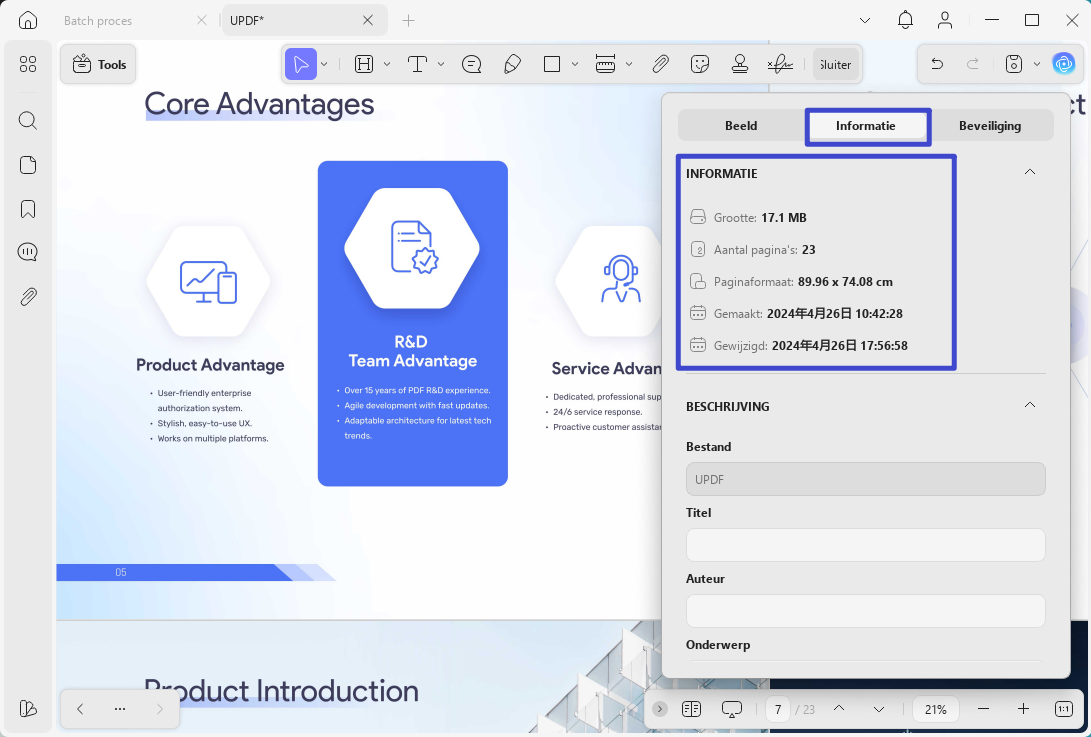Collapse the BESCHRIJVING section
This screenshot has width=1091, height=737.
(1030, 405)
